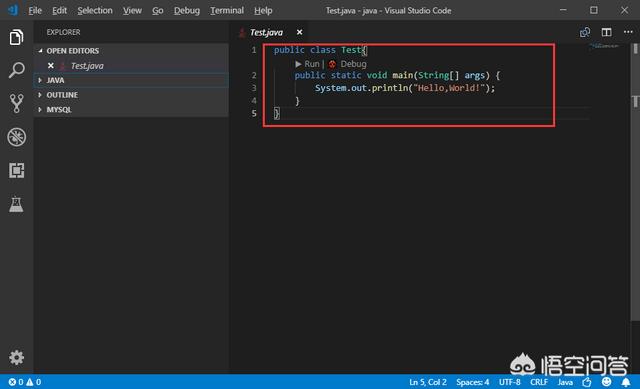Click the code minimap preview
The height and width of the screenshot is (389, 640).
(604, 46)
